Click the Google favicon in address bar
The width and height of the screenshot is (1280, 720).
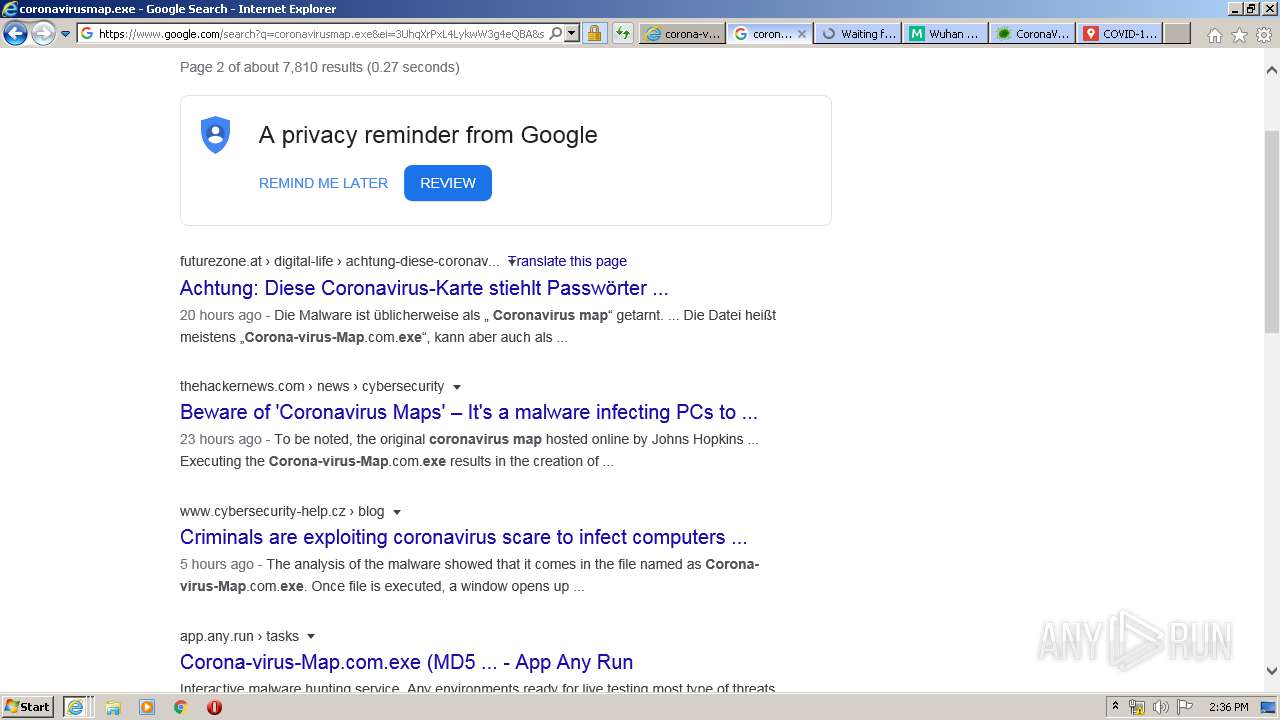click(87, 33)
